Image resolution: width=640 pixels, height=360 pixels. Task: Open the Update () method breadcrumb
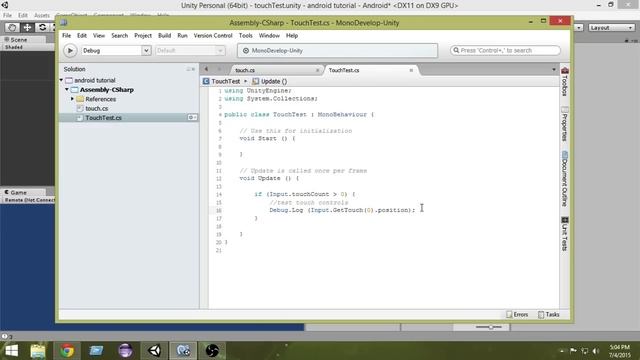click(270, 81)
